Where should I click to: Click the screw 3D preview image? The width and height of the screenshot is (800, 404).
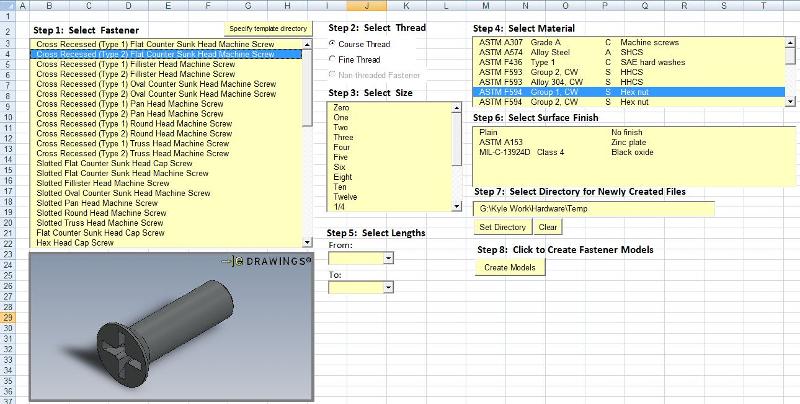point(171,326)
